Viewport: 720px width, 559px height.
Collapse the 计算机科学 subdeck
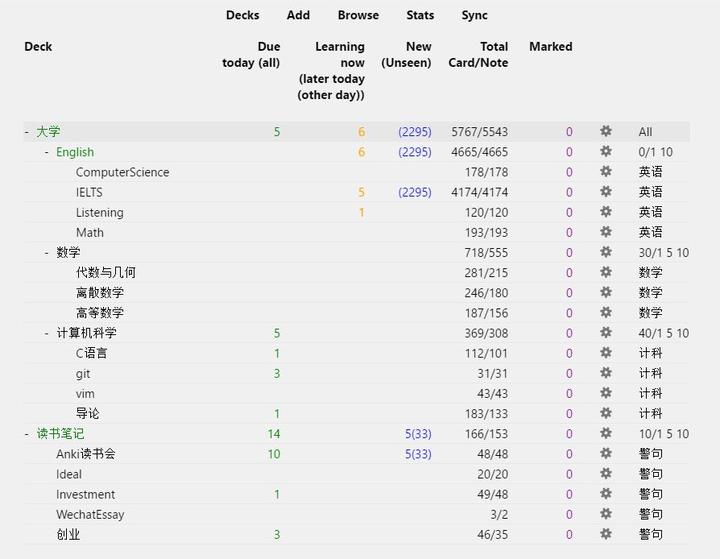click(47, 333)
